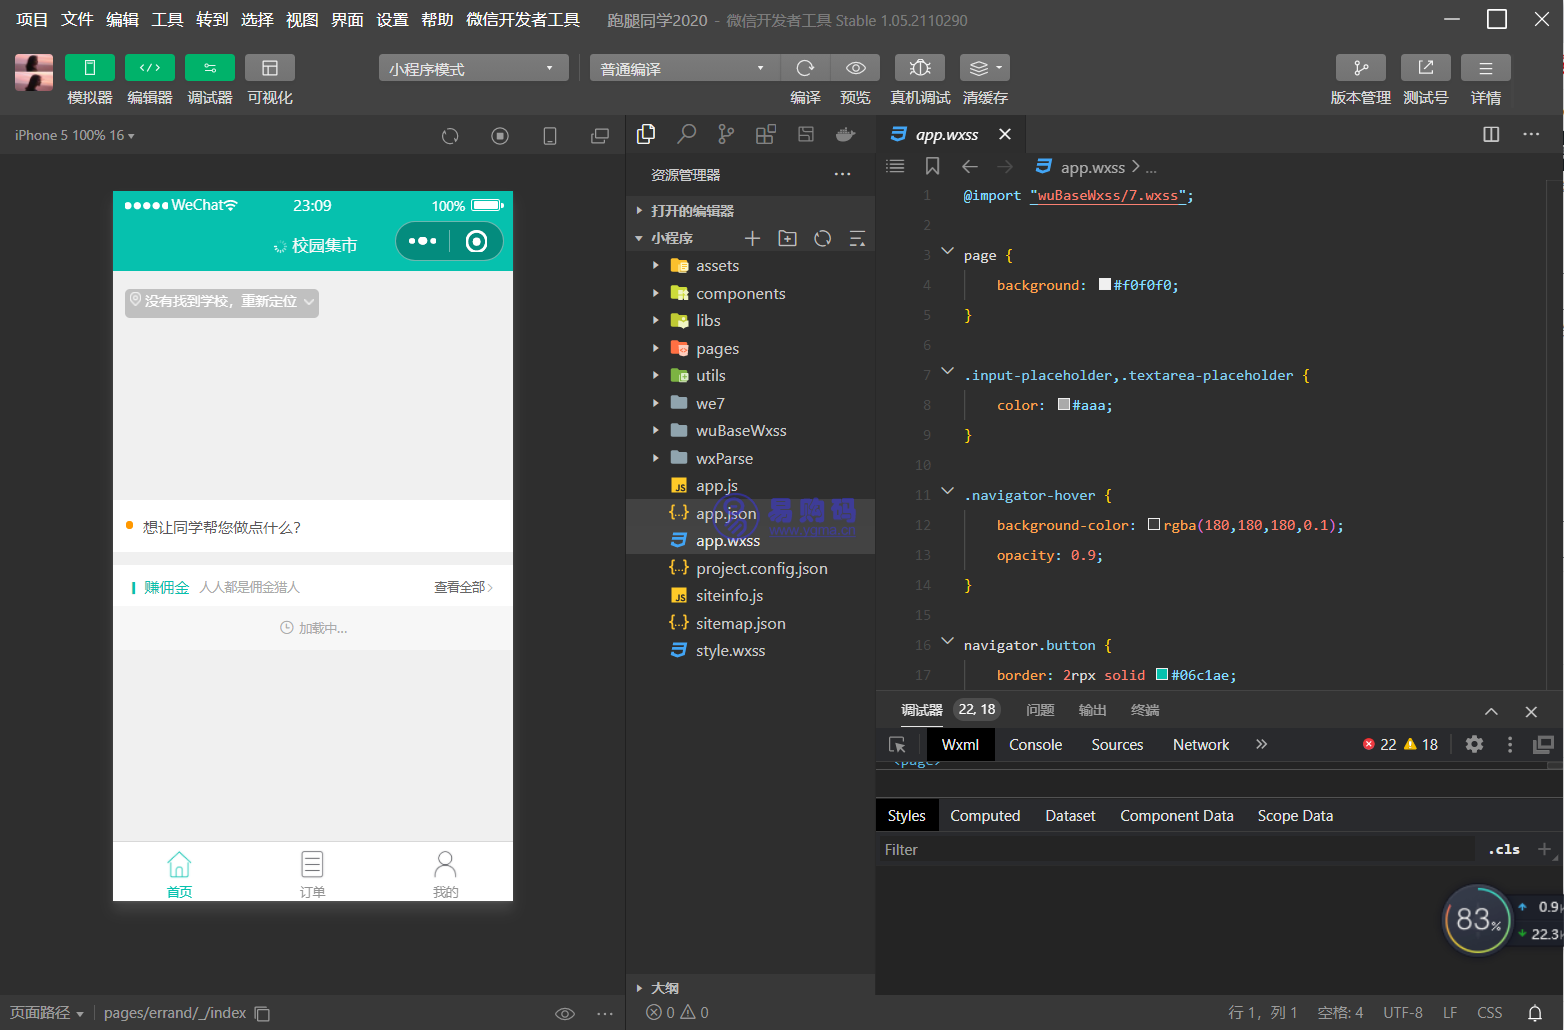Viewport: 1564px width, 1030px height.
Task: Click the search icon in editor sidebar
Action: tap(687, 134)
